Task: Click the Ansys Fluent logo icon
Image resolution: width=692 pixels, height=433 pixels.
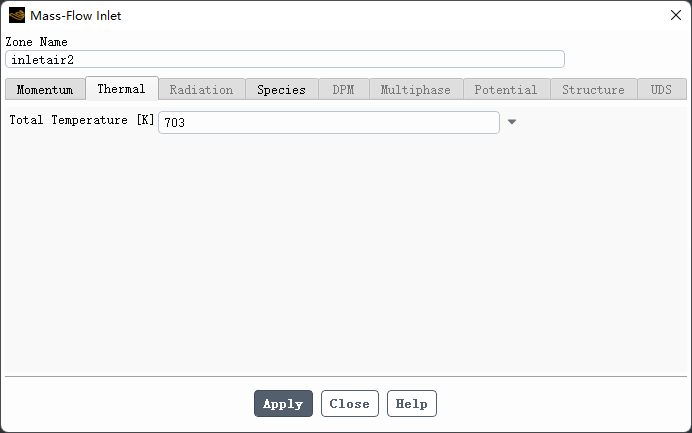Action: [x=17, y=15]
